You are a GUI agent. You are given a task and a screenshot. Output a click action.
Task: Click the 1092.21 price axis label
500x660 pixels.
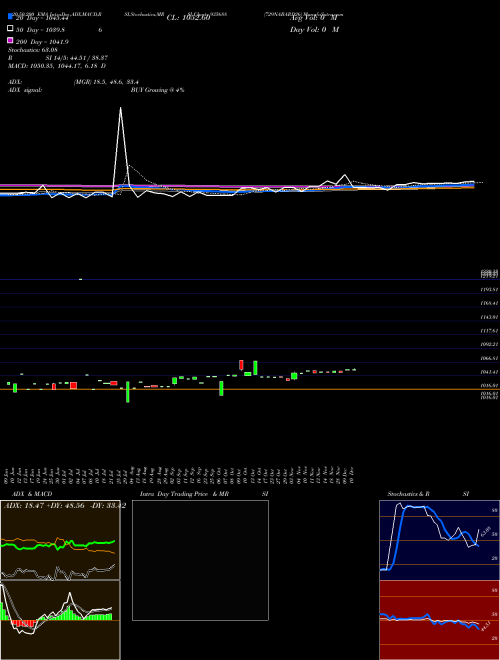489,344
